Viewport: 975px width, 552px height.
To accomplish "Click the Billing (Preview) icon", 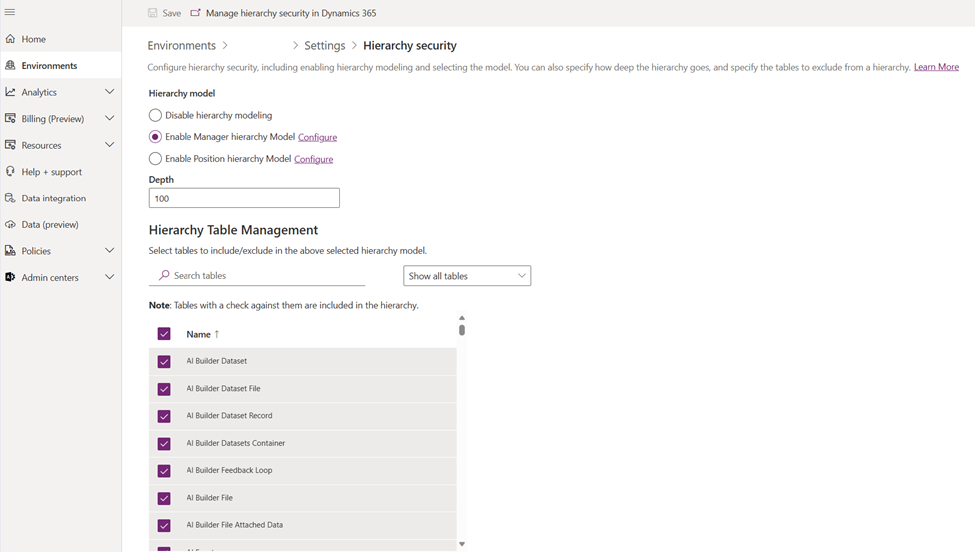I will 10,118.
